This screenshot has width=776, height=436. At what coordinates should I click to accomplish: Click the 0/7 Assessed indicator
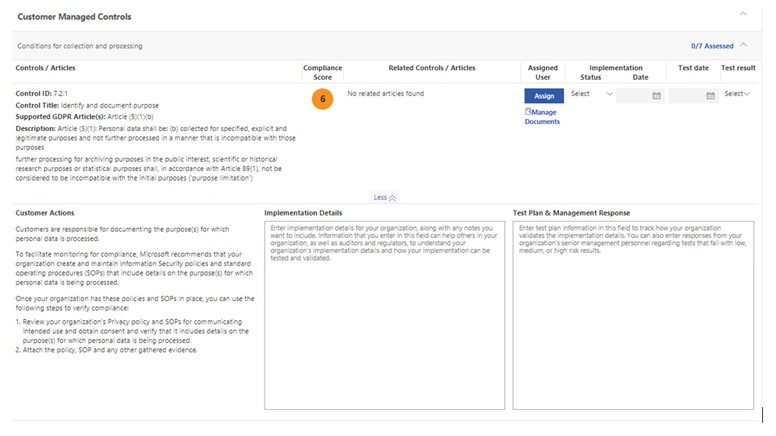click(x=711, y=46)
